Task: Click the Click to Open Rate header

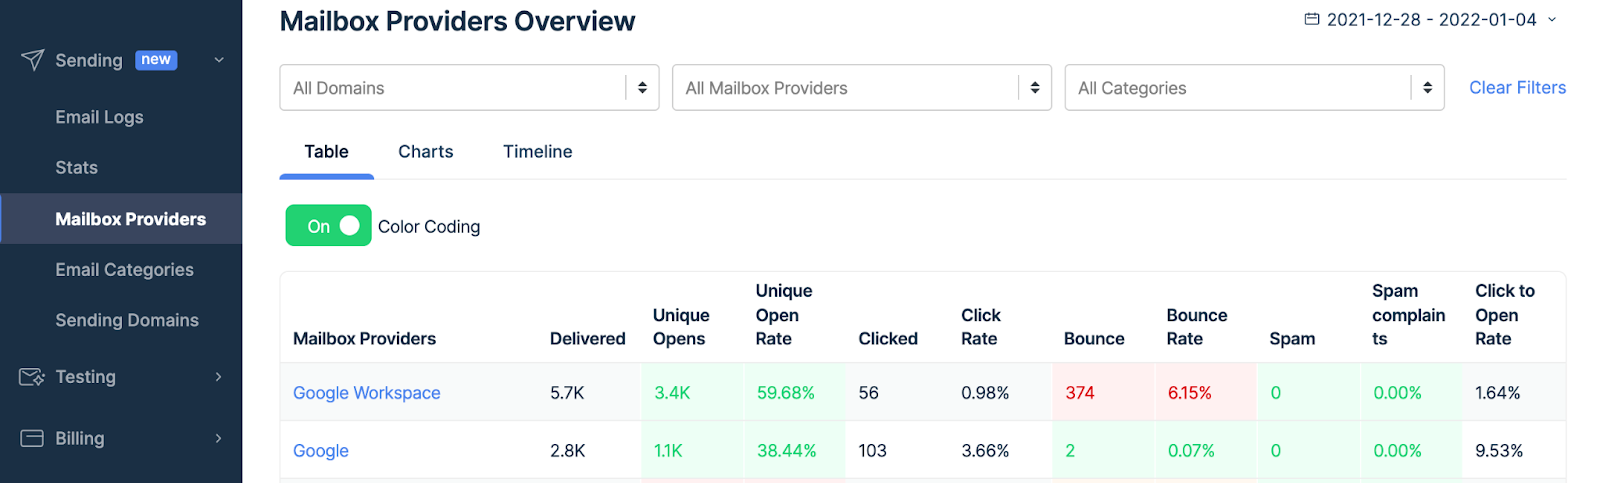Action: tap(1505, 315)
